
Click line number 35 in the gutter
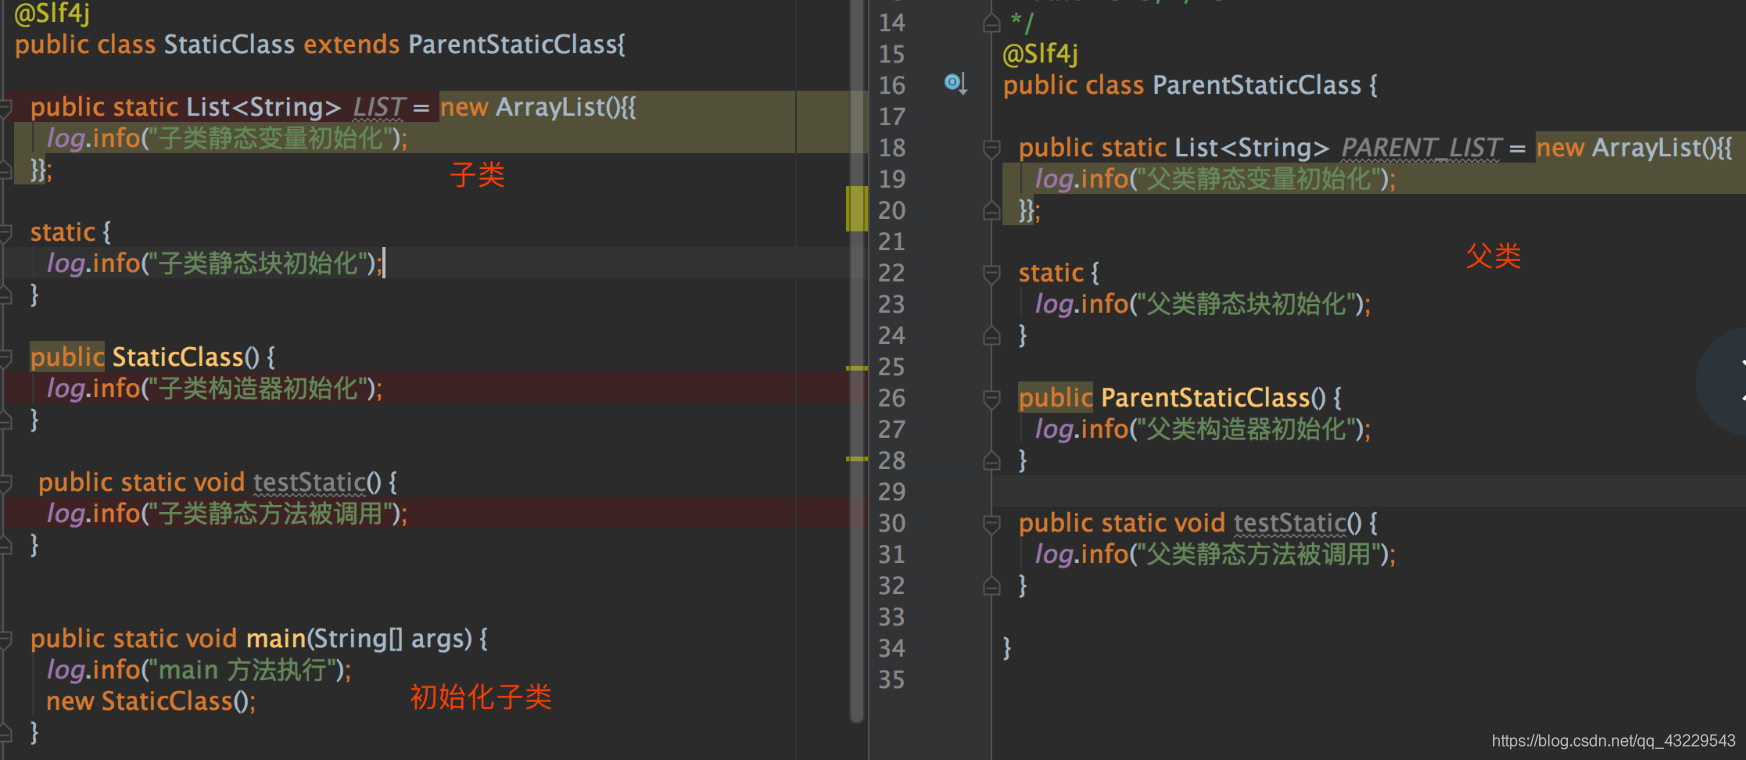pyautogui.click(x=892, y=679)
